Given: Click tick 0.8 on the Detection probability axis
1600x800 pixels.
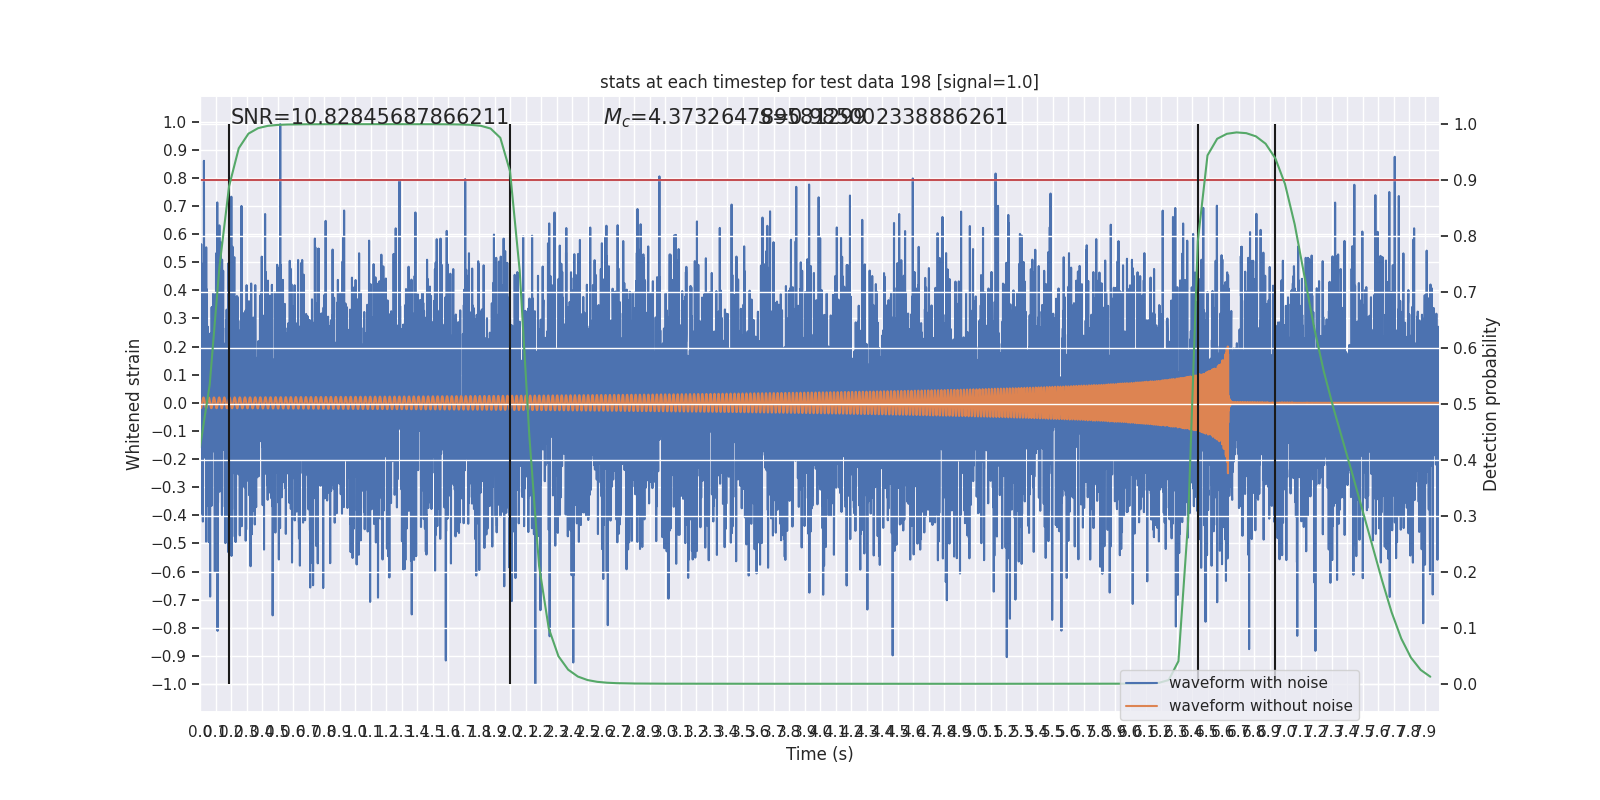Looking at the screenshot, I should (1465, 237).
